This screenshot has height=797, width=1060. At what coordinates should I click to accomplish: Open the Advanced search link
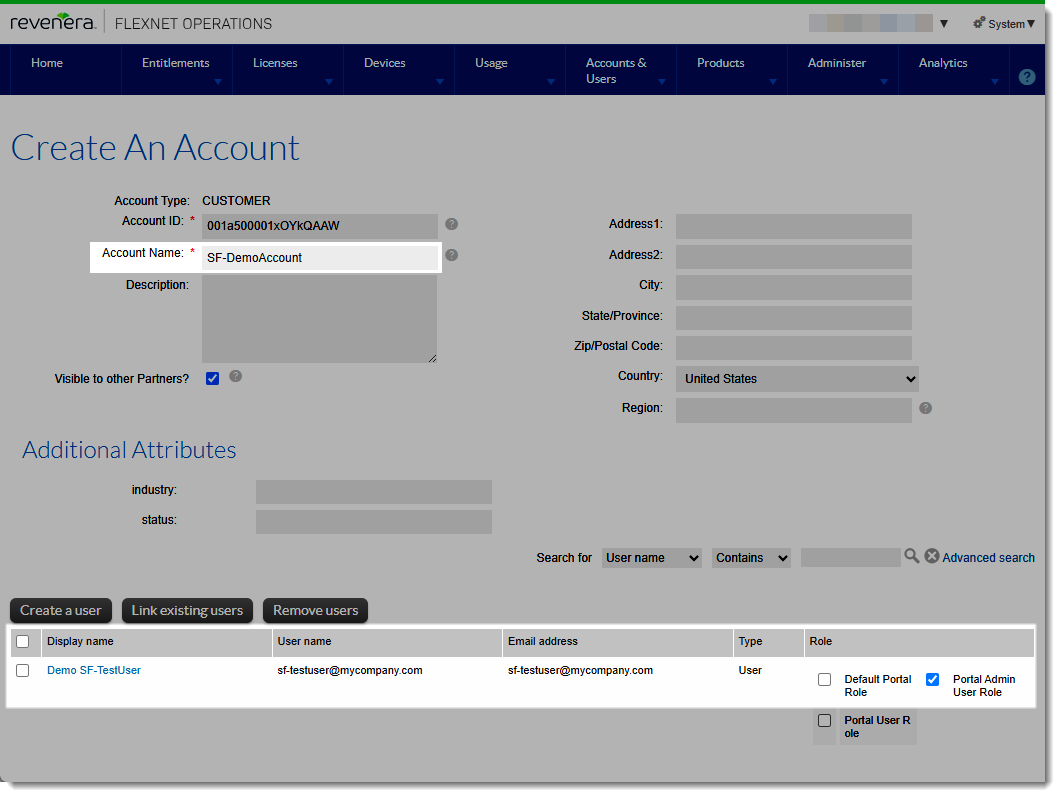tap(988, 558)
